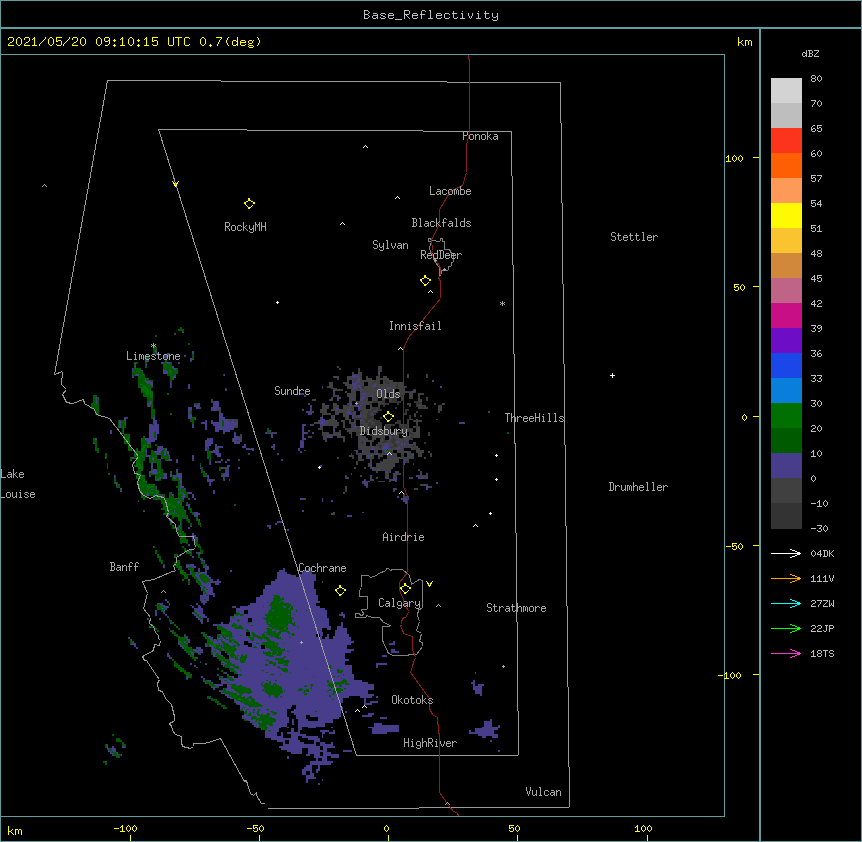Click the Base_Reflectivity title
This screenshot has width=862, height=842.
[431, 15]
